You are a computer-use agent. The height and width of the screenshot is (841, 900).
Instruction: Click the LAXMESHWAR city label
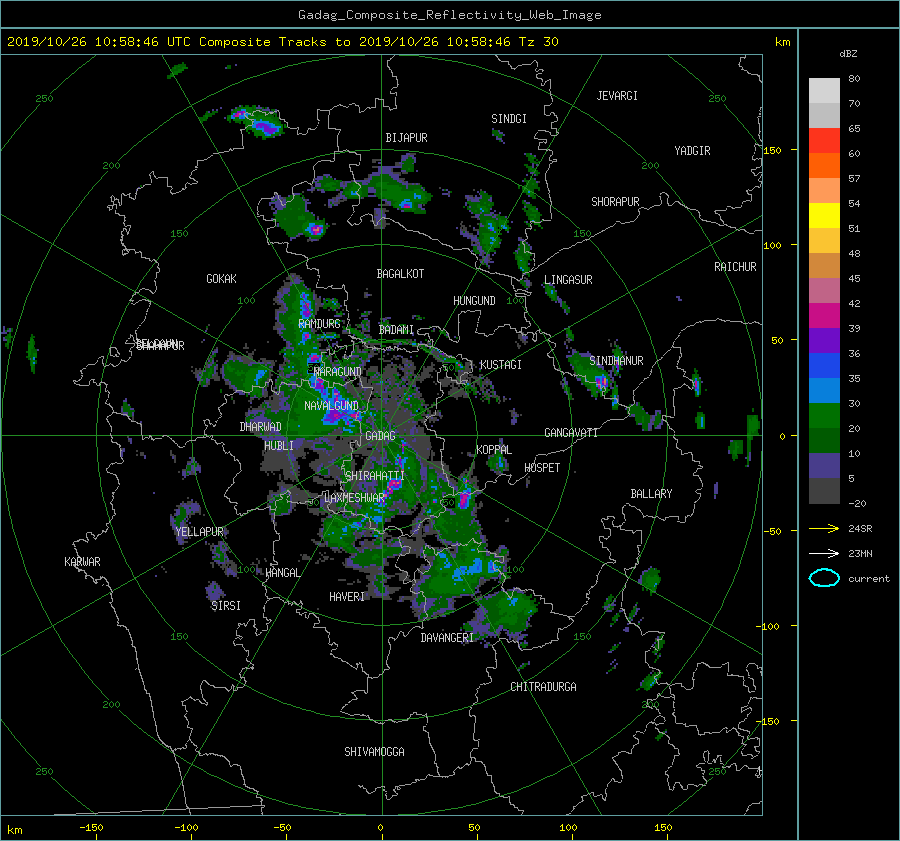[x=354, y=498]
